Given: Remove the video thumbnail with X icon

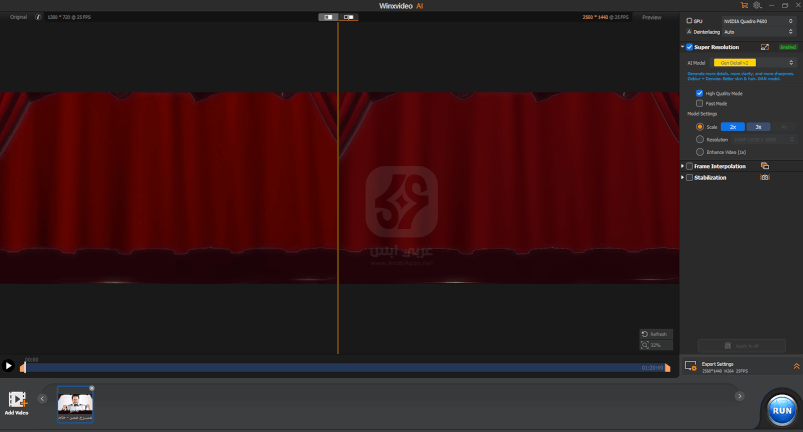Looking at the screenshot, I should pyautogui.click(x=91, y=388).
